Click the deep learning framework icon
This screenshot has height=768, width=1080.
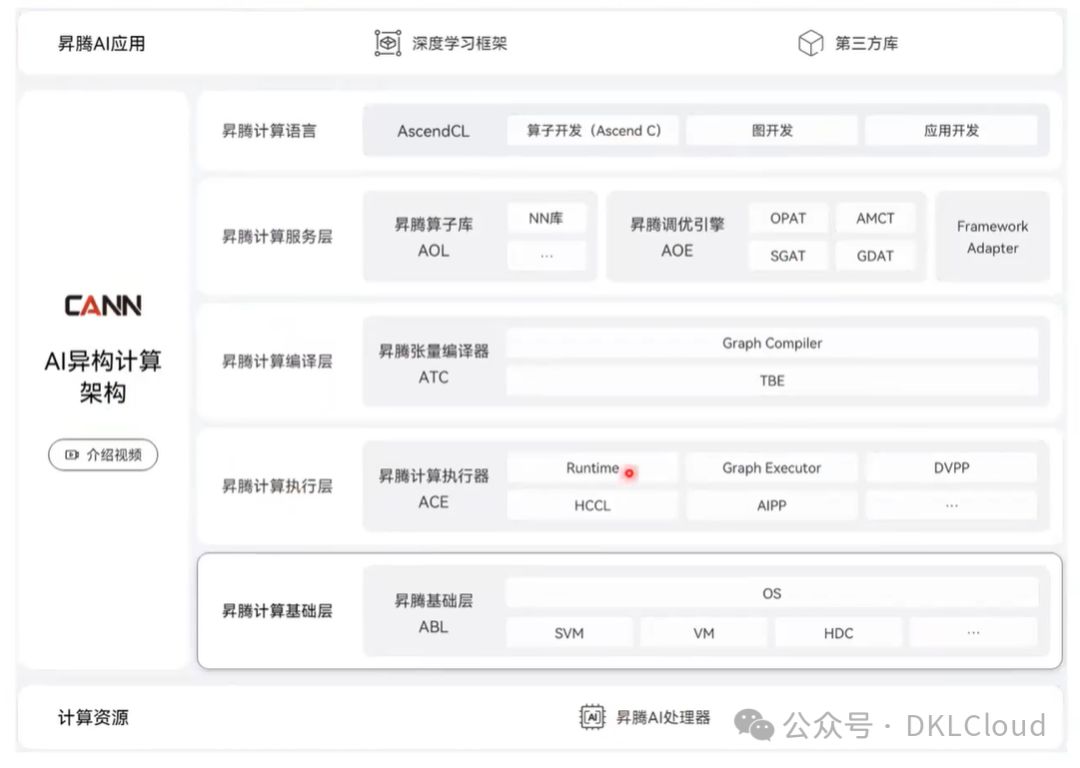click(388, 43)
